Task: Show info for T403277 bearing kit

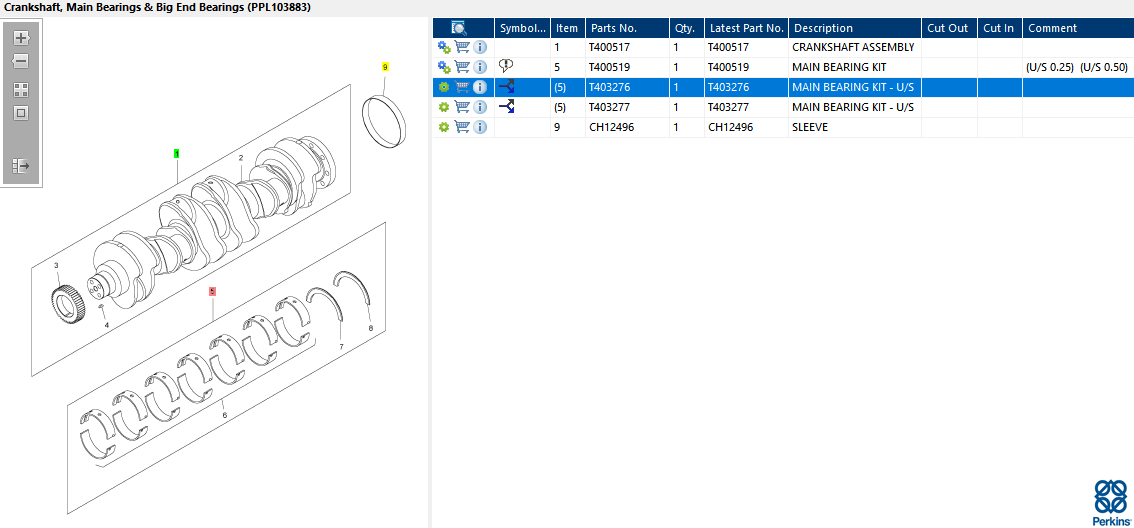Action: pos(480,107)
